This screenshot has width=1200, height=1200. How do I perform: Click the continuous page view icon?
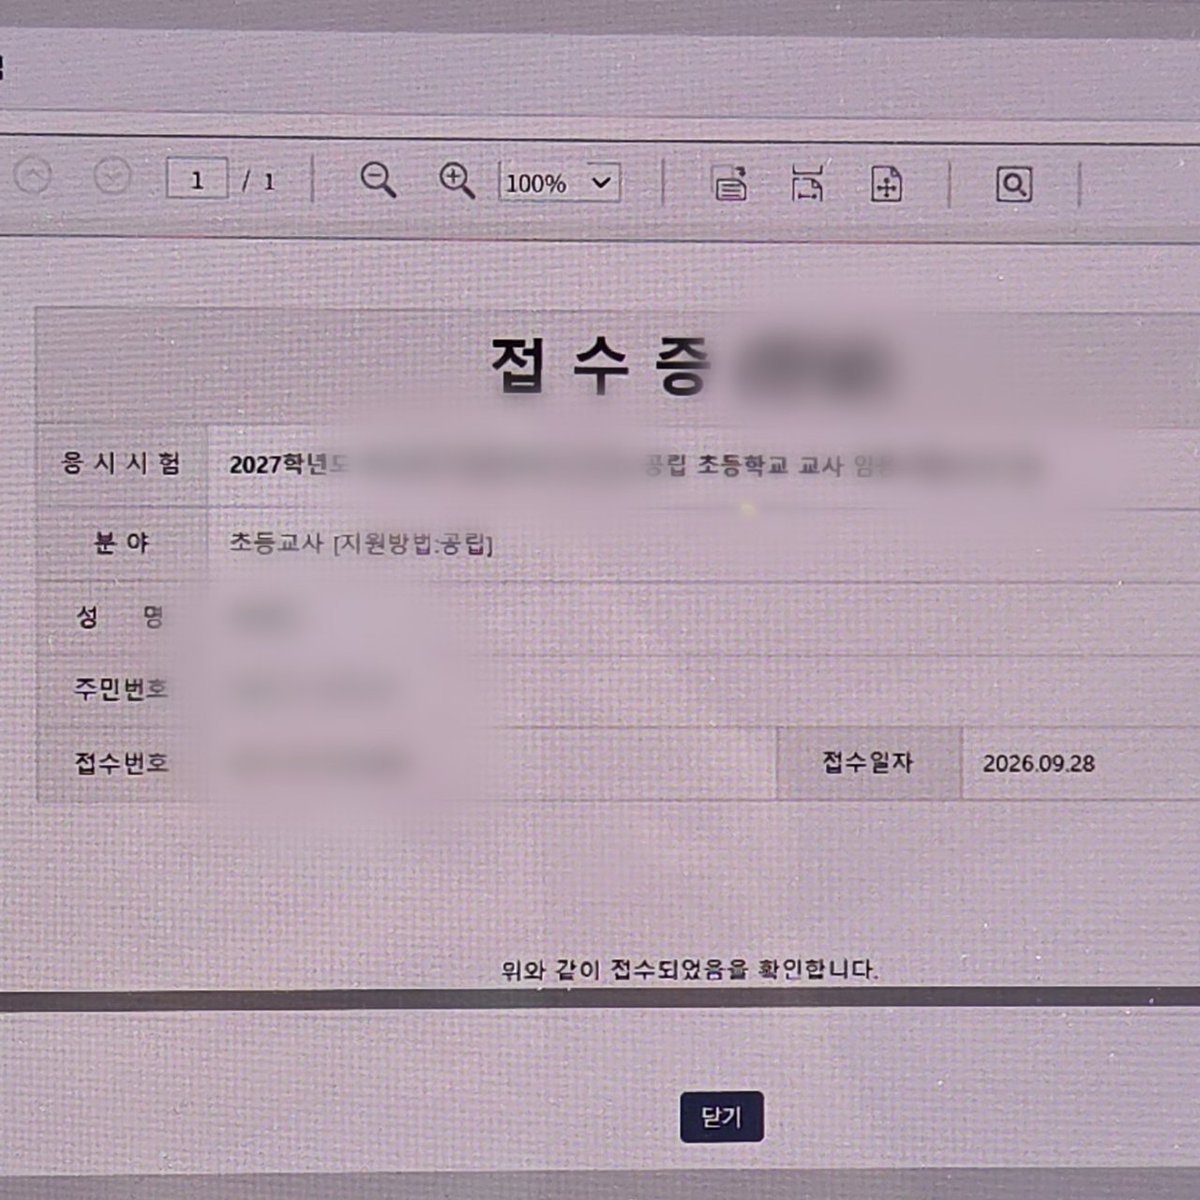click(x=731, y=184)
